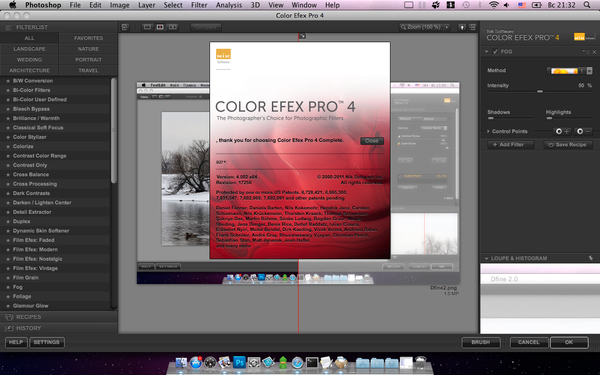Select the FAVORITES category tab
This screenshot has height=375, width=600.
pos(88,38)
